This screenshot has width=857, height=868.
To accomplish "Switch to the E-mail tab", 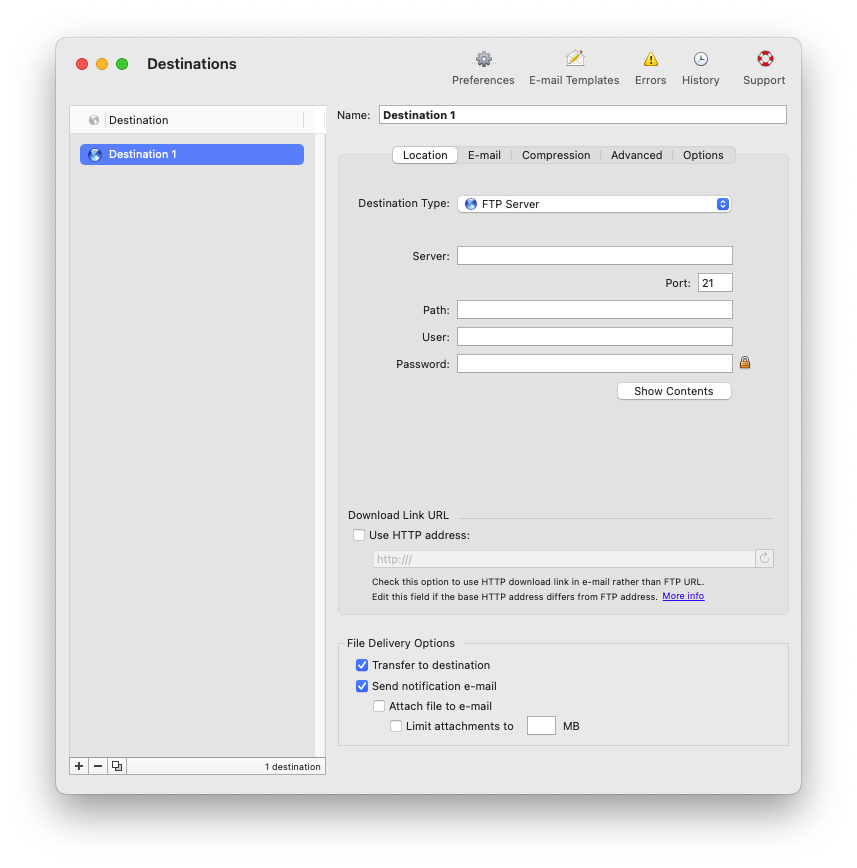I will 484,155.
